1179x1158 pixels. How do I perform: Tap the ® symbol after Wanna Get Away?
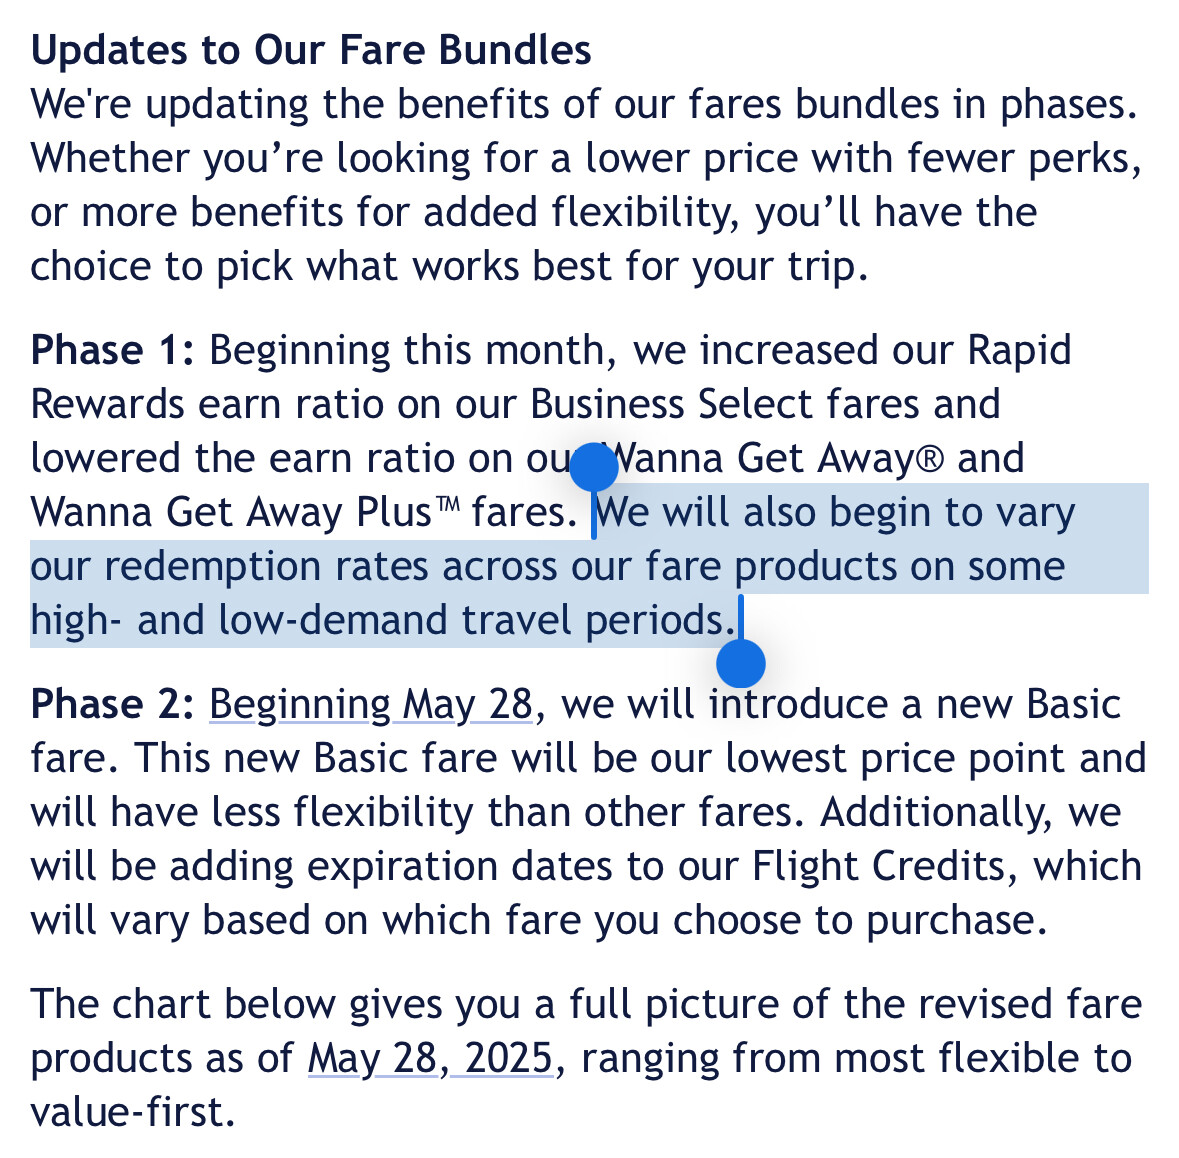(929, 459)
